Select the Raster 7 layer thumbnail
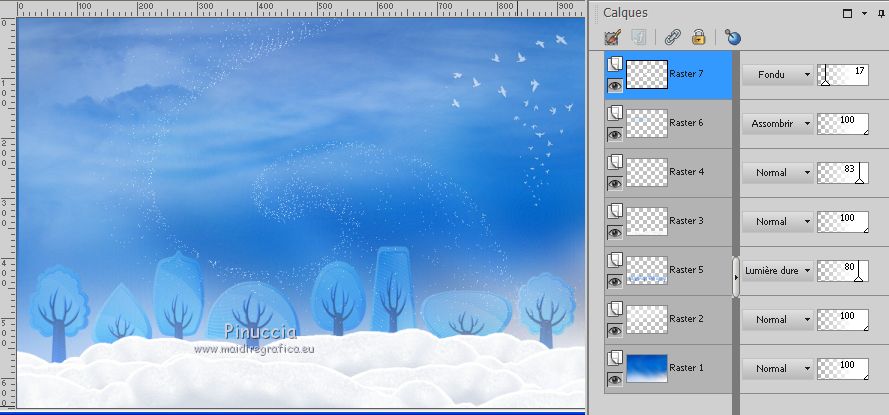The width and height of the screenshot is (889, 415). (x=647, y=74)
